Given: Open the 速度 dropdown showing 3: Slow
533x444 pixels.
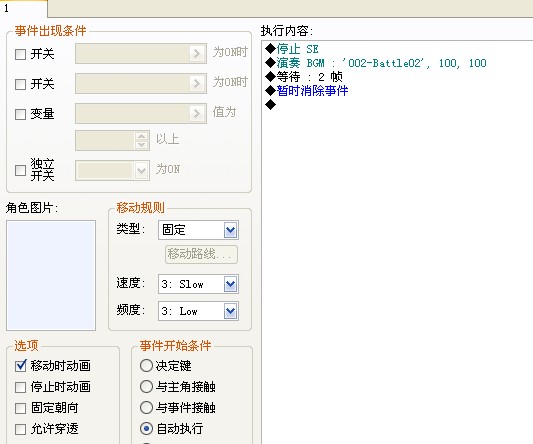Looking at the screenshot, I should point(198,284).
